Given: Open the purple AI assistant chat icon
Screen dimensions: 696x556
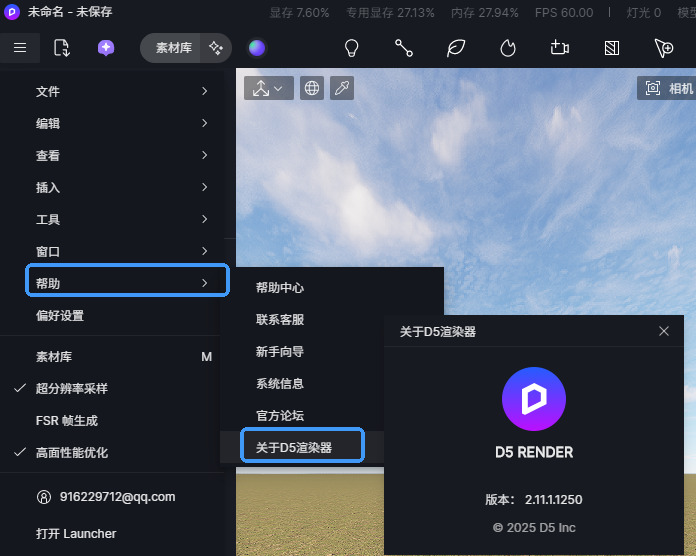Looking at the screenshot, I should tap(106, 48).
